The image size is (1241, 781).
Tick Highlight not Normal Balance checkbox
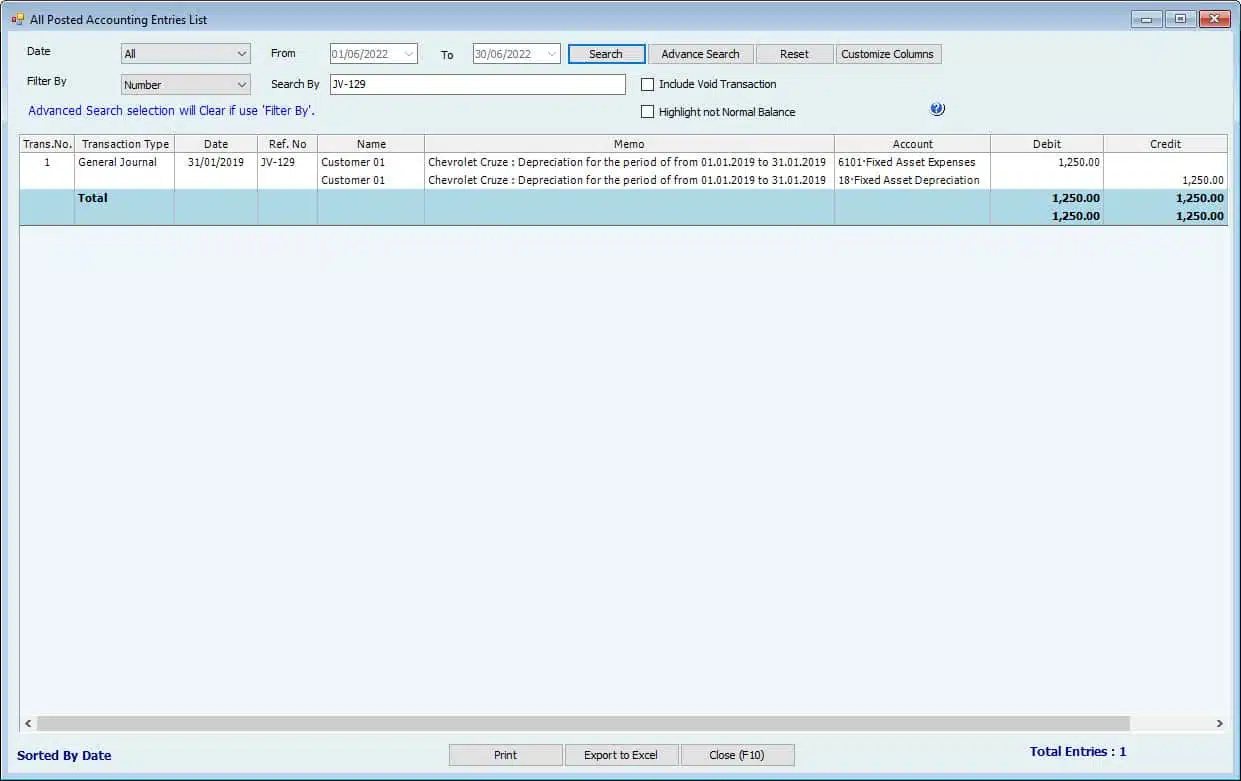[647, 112]
